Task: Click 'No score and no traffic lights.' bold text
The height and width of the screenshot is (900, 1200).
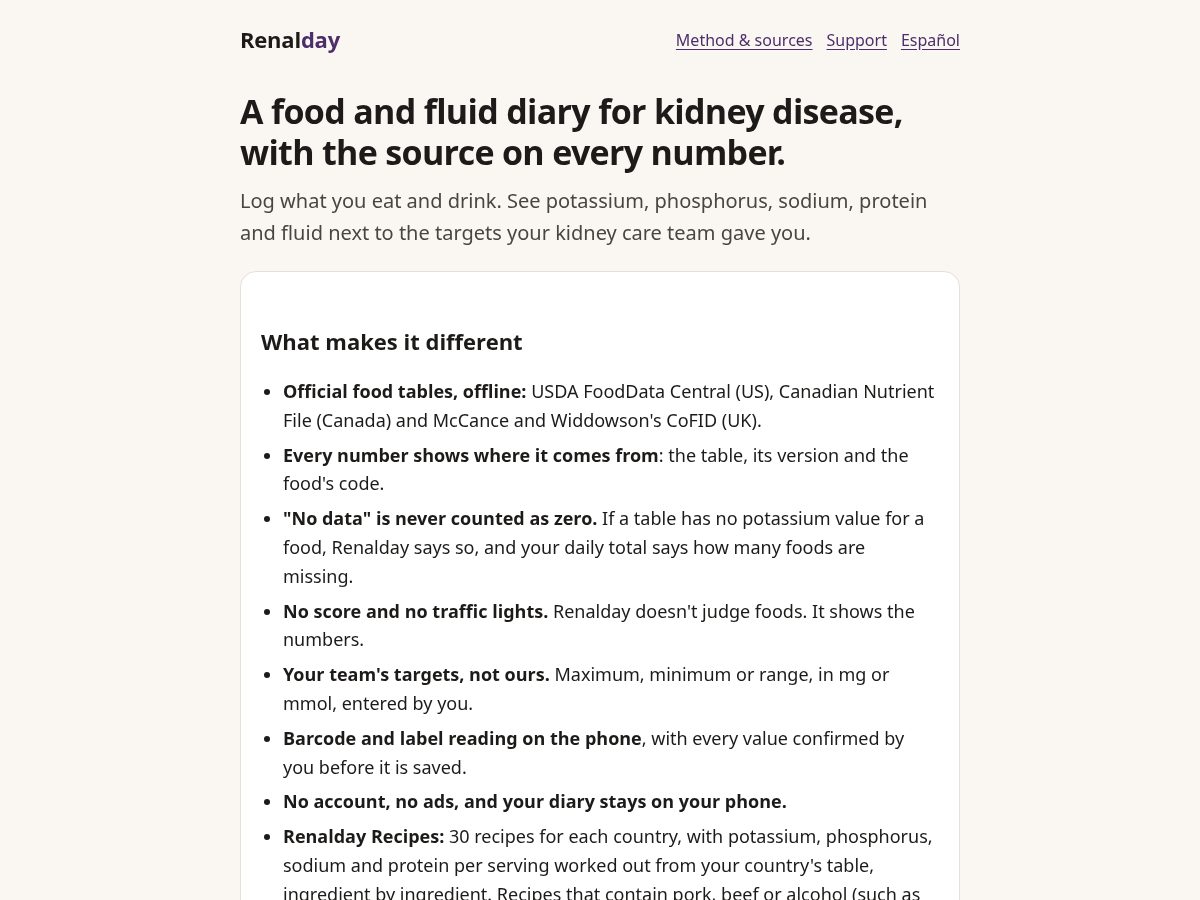Action: (415, 611)
